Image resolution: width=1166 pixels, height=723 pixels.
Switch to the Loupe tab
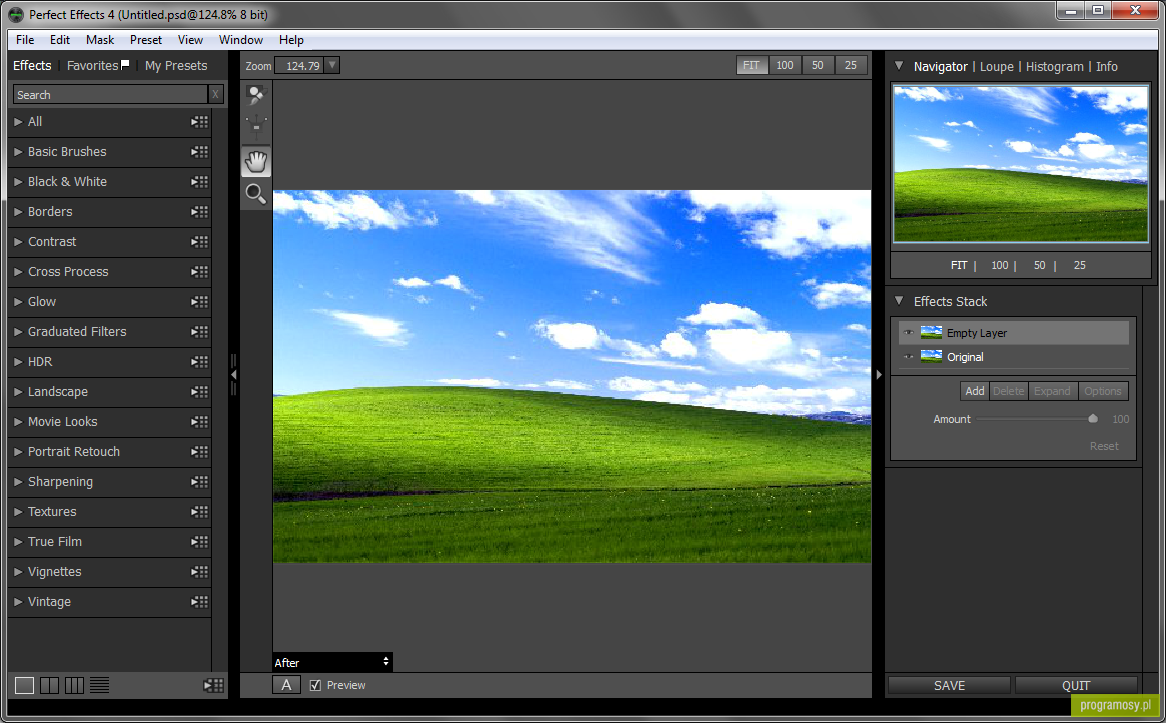(x=996, y=66)
